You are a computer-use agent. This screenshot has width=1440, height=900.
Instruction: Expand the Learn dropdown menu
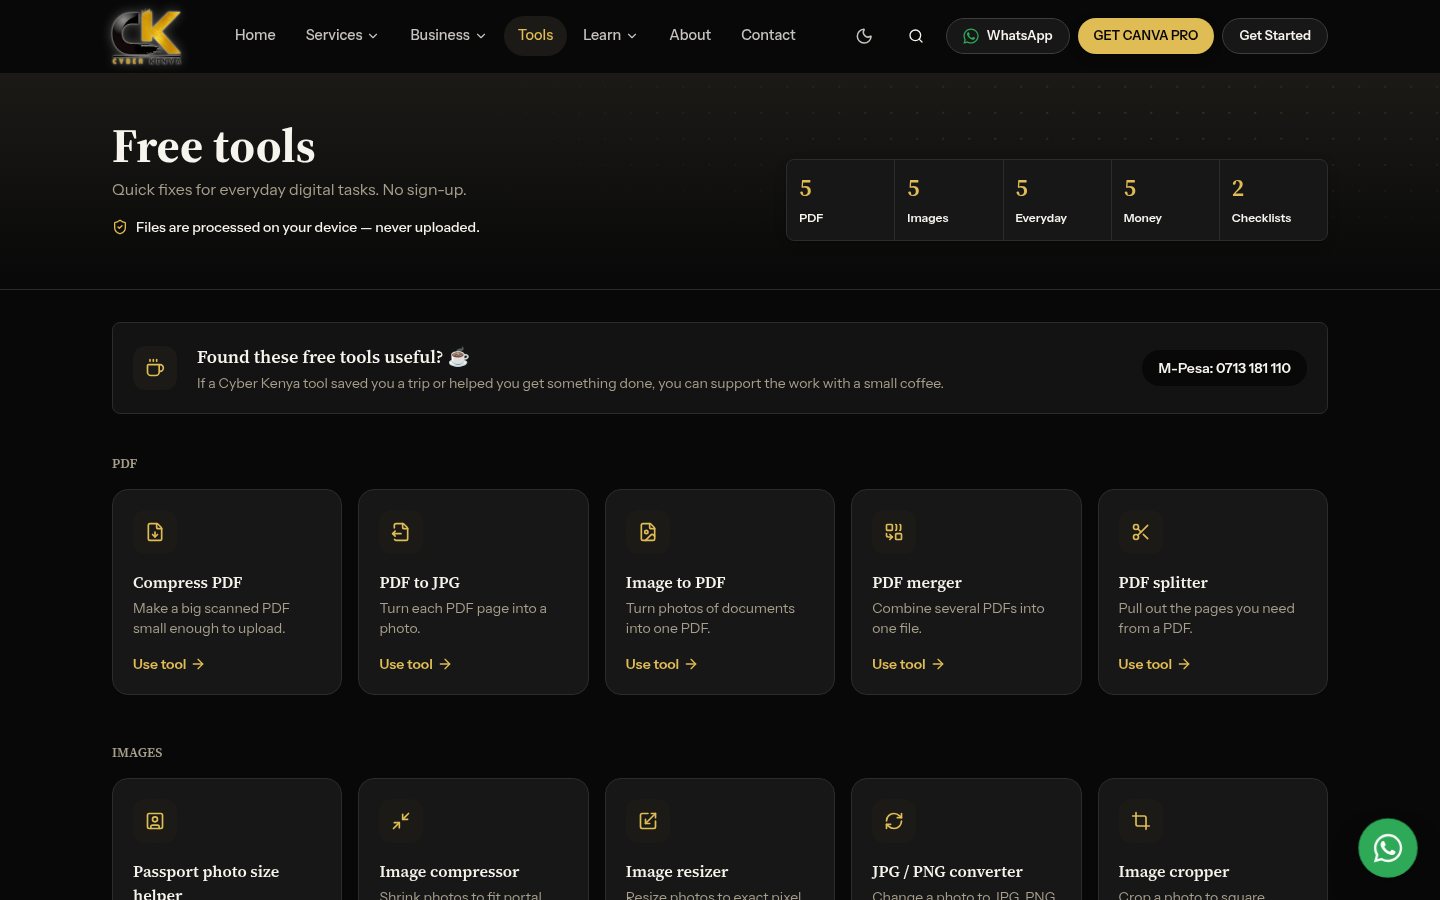click(610, 35)
